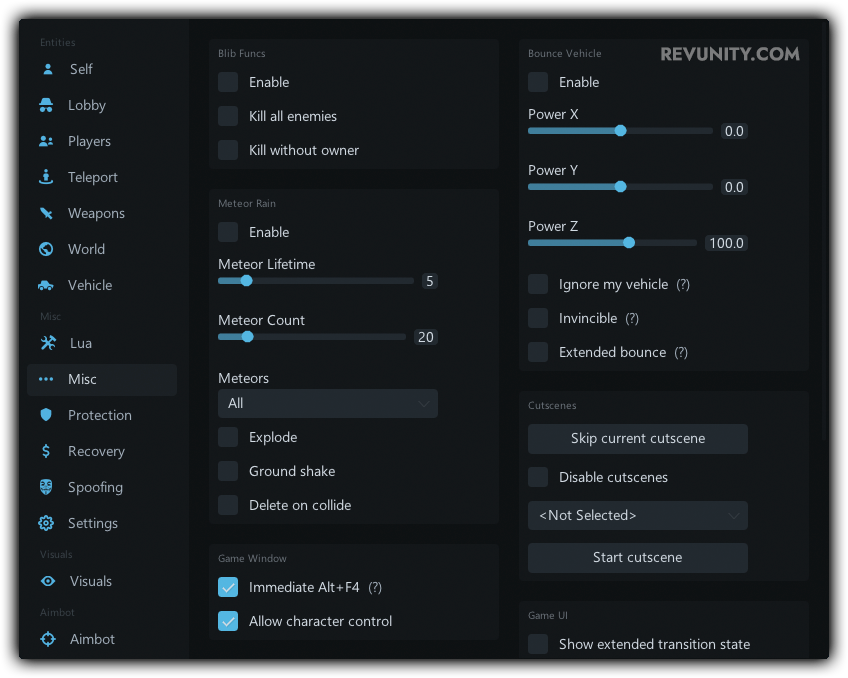Click the Start cutscene button
Viewport: 848px width, 678px height.
(x=637, y=557)
